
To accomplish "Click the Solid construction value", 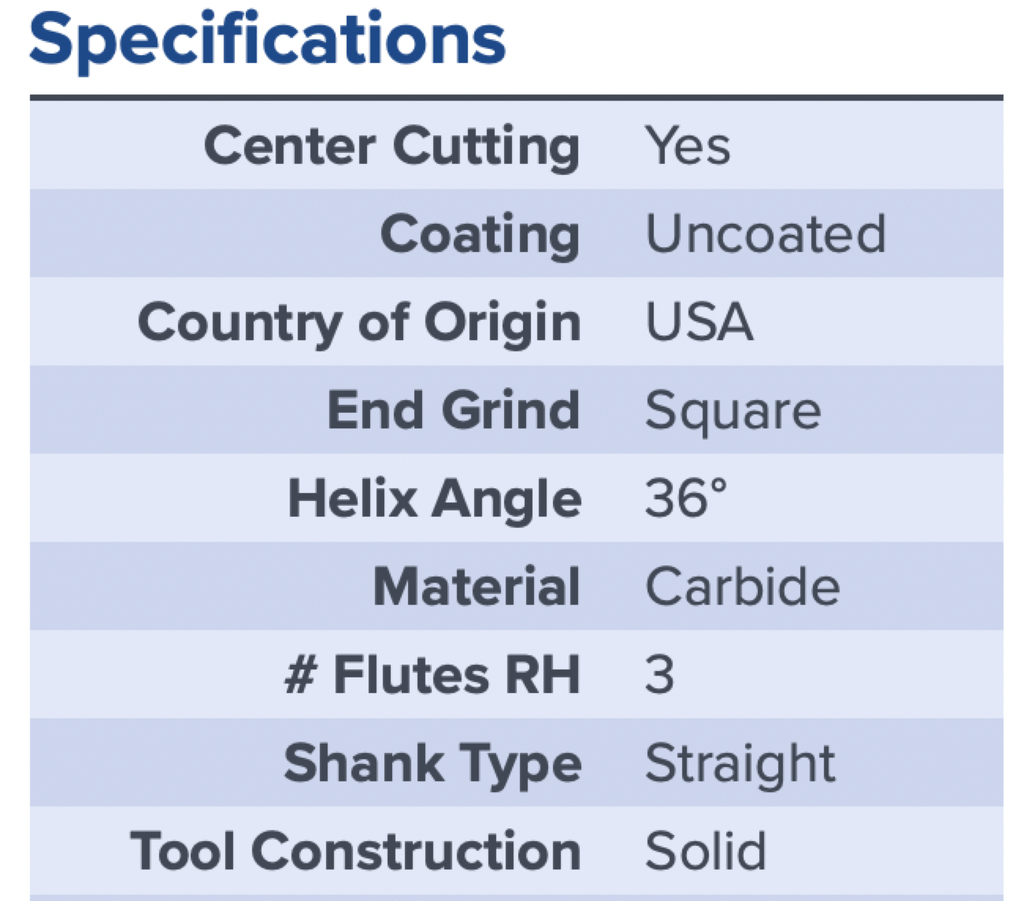I will coord(705,851).
